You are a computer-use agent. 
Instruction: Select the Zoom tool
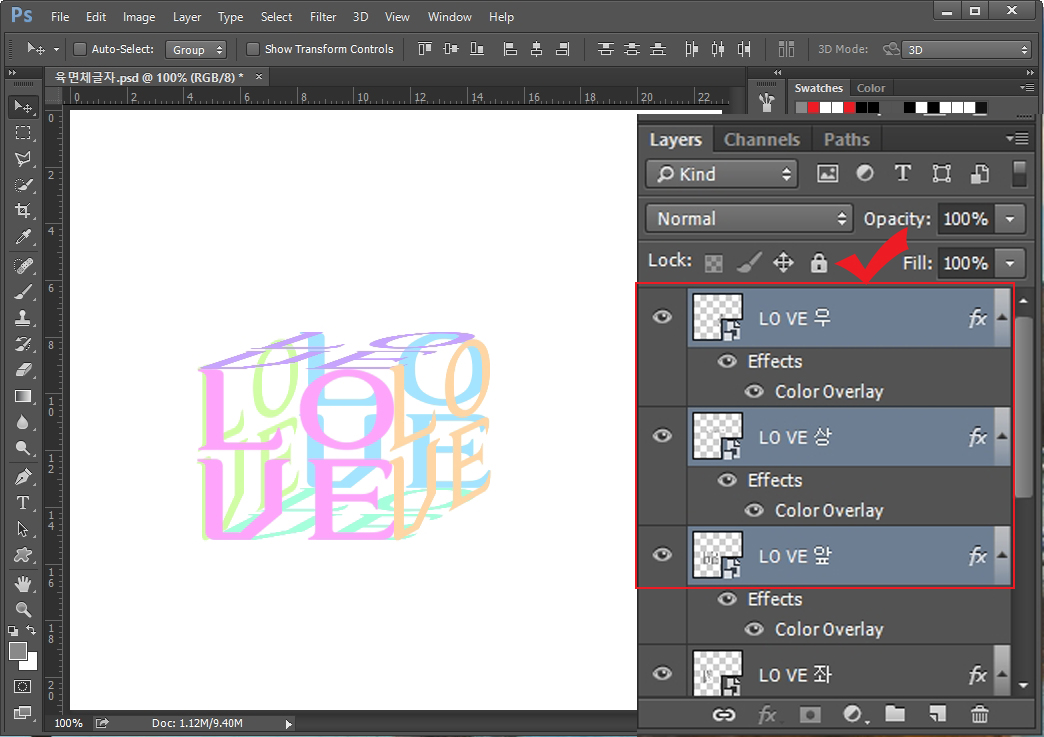pos(23,609)
